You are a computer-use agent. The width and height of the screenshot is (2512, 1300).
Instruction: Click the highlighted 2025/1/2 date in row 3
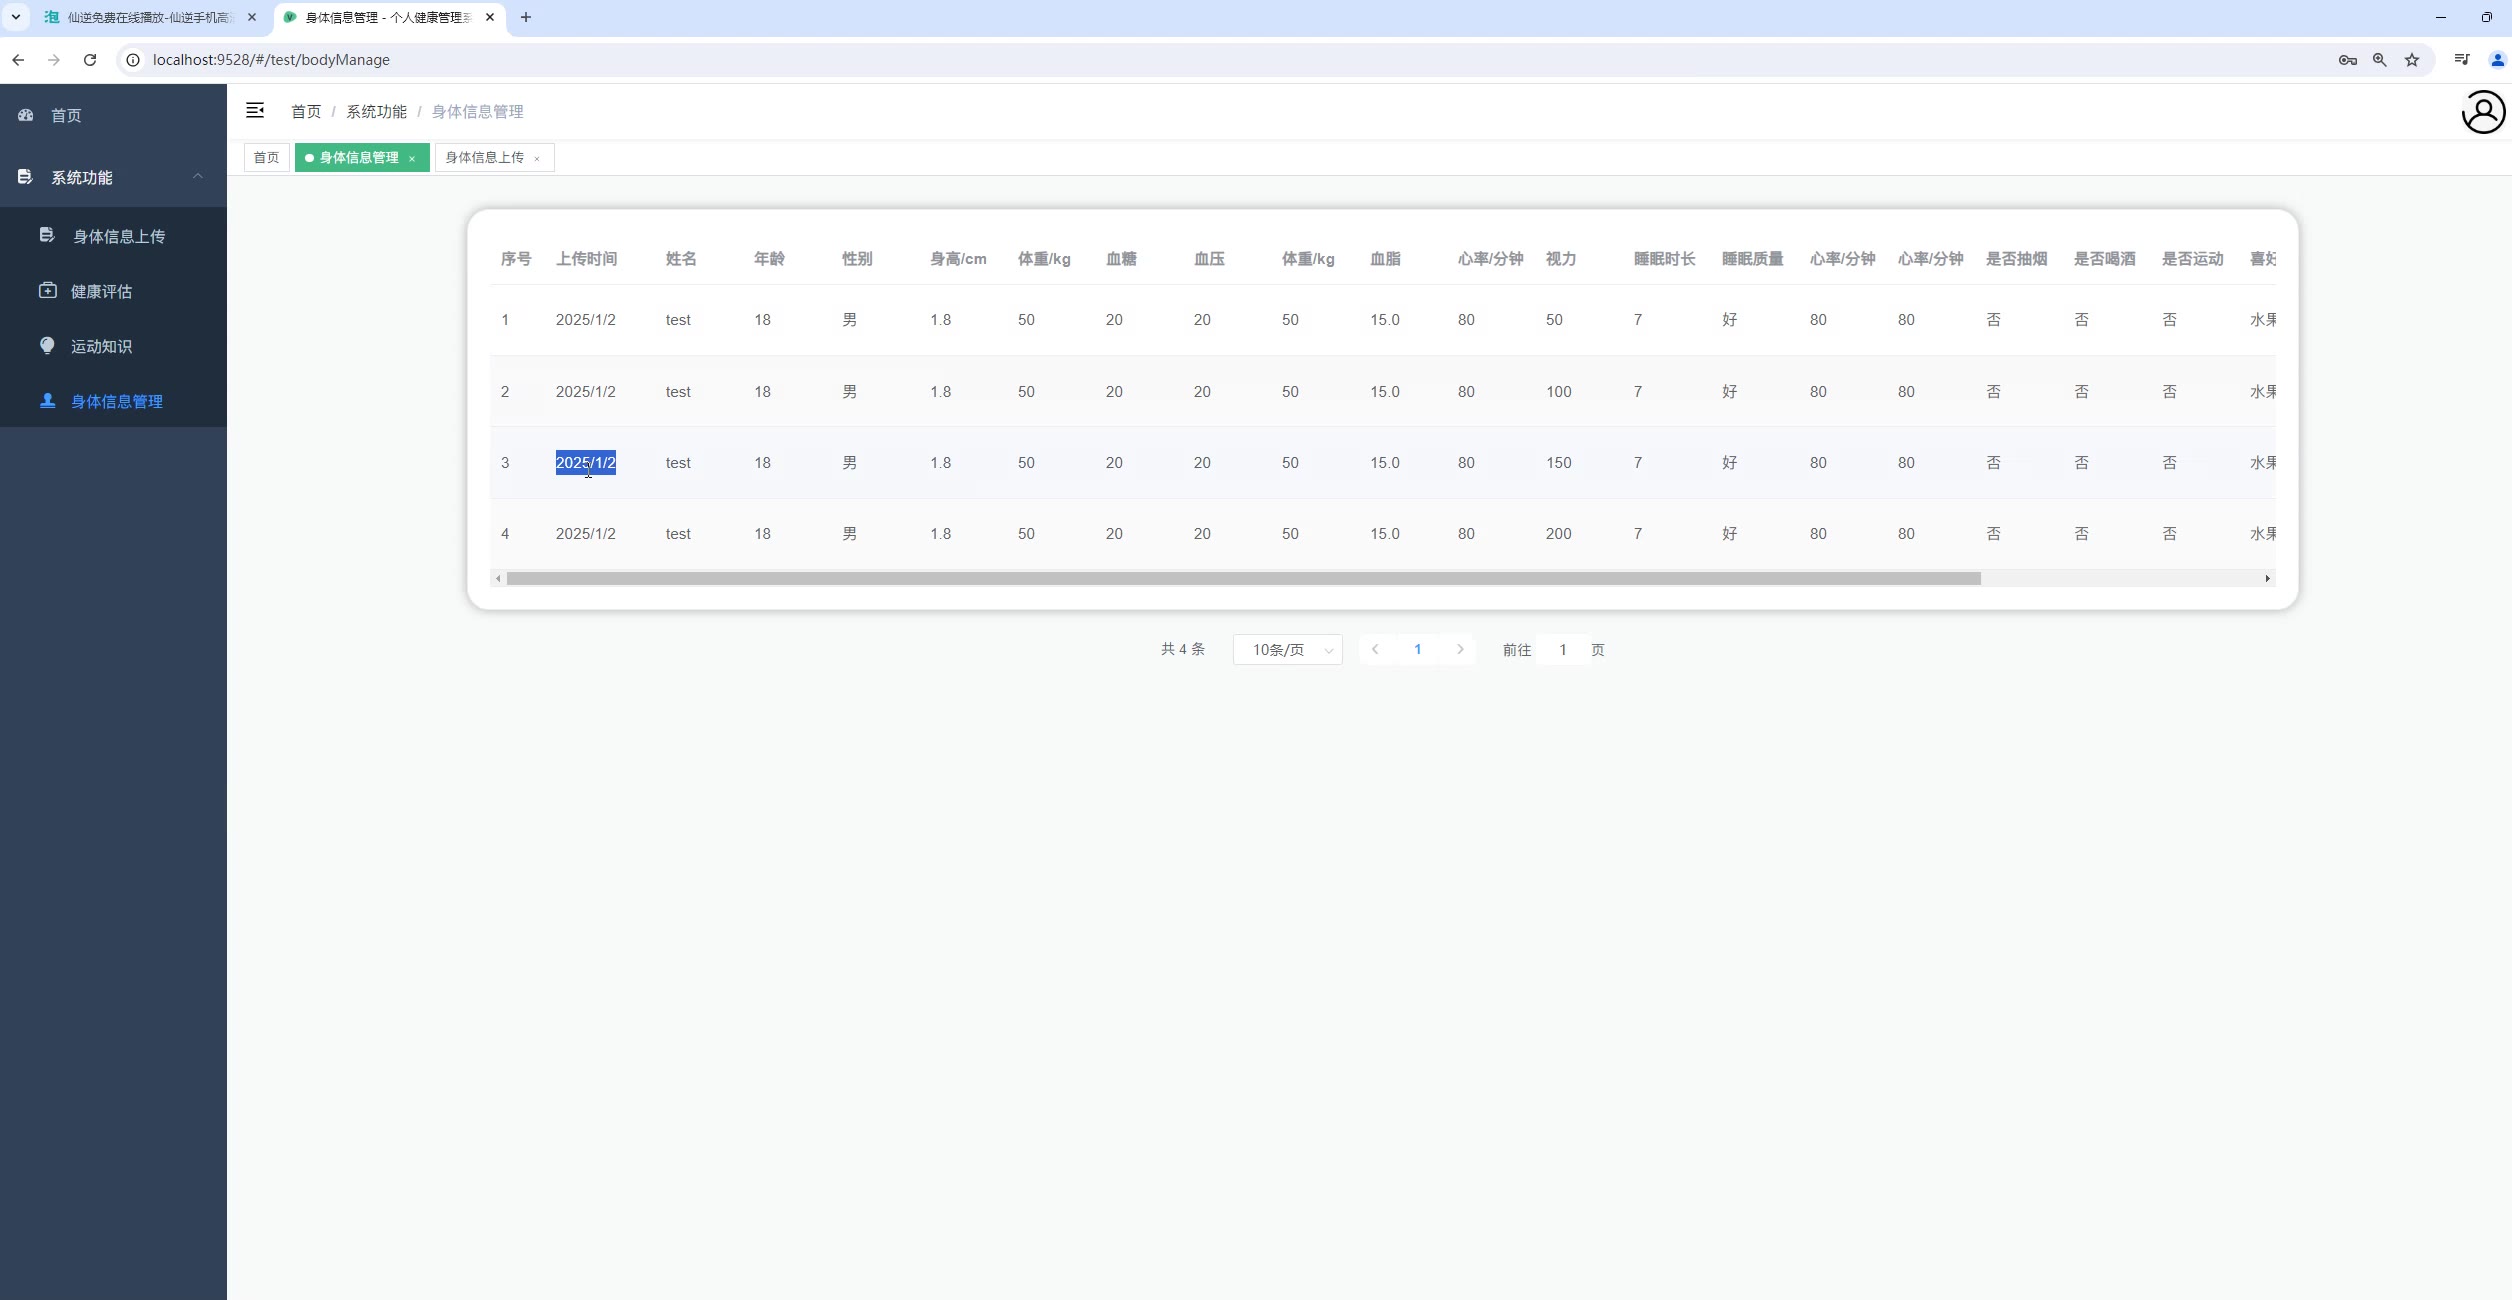[x=586, y=463]
